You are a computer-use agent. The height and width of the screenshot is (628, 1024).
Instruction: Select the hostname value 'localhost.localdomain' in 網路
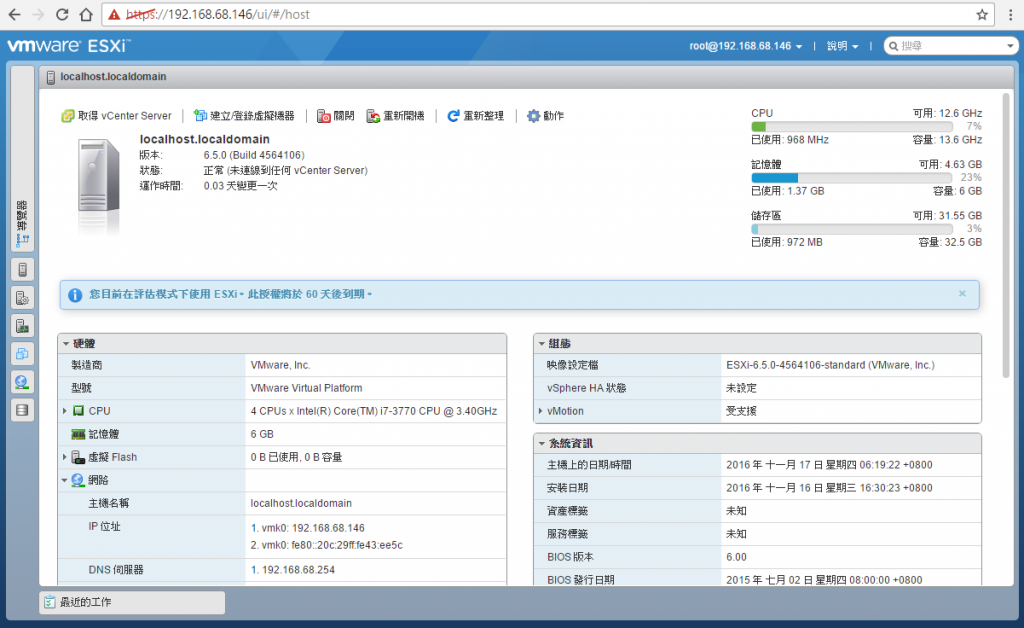[x=301, y=504]
